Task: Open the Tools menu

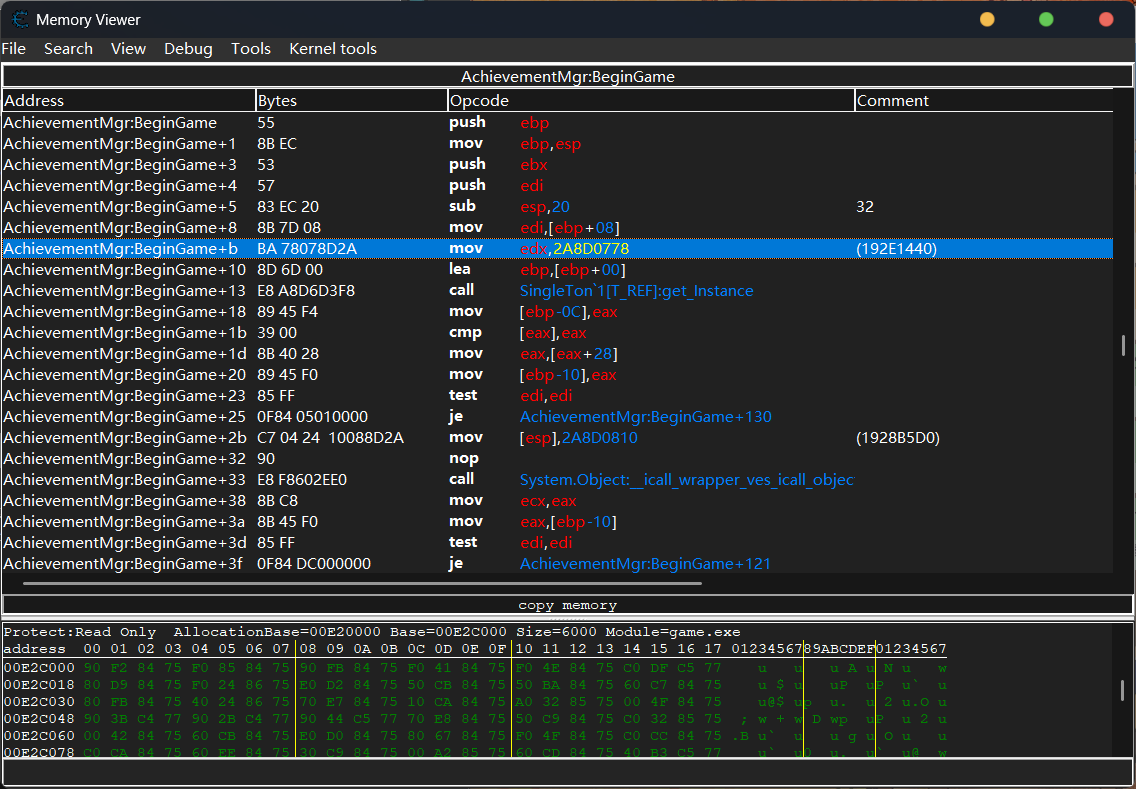Action: pos(251,49)
